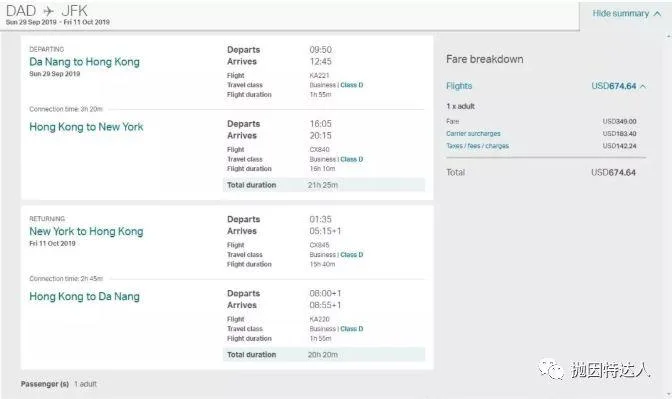Collapse the Flights fare chevron

642,87
